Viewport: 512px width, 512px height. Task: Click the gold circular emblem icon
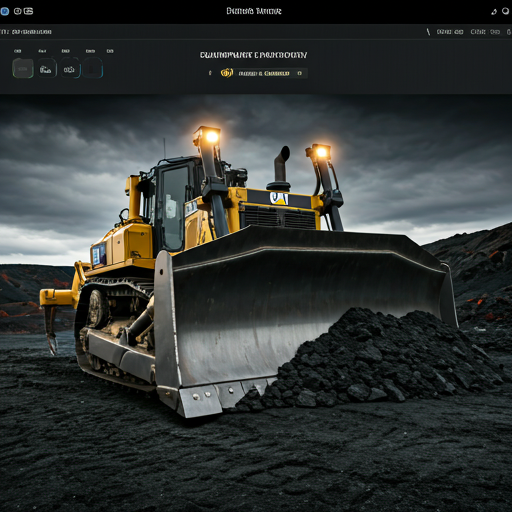[226, 73]
